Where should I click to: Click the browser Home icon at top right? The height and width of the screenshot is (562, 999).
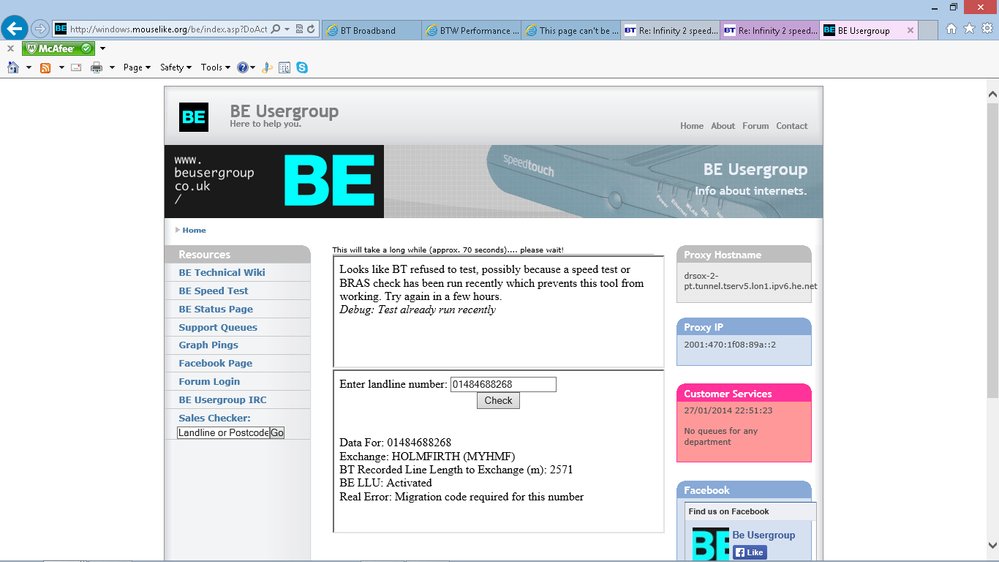[x=951, y=29]
